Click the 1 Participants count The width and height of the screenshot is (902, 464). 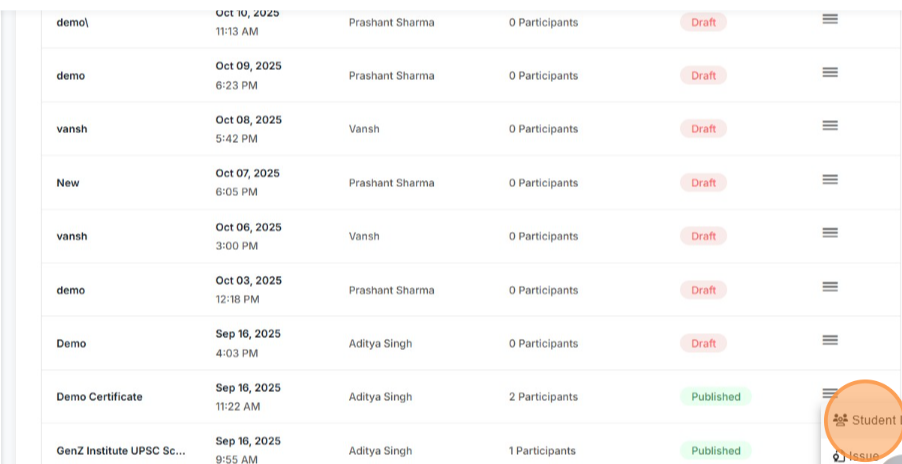coord(542,451)
